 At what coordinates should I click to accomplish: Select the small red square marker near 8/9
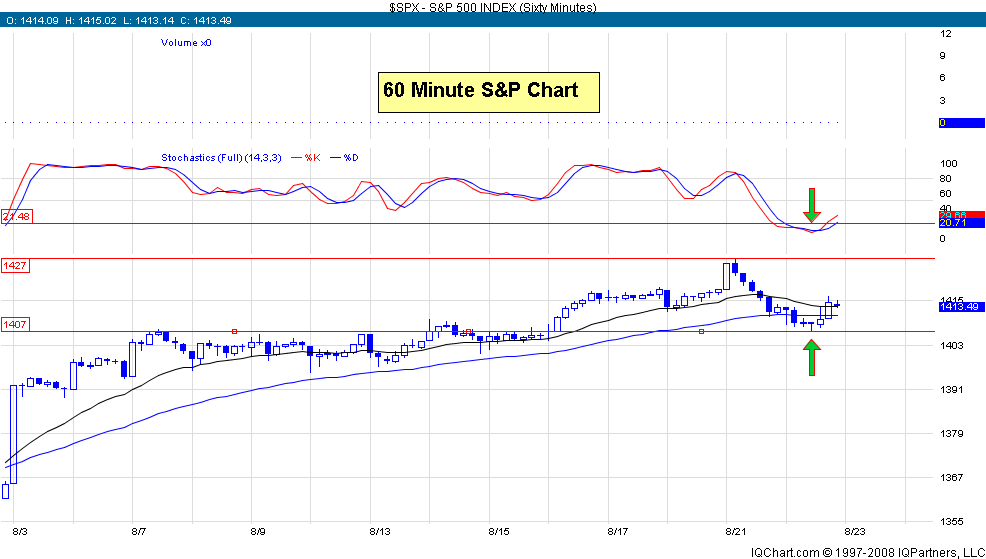click(x=234, y=331)
